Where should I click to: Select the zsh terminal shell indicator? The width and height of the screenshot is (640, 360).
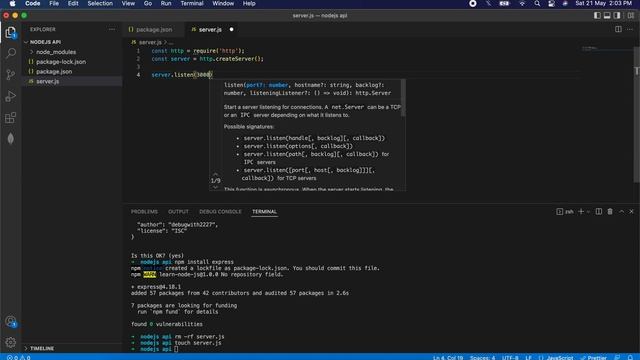tap(565, 211)
